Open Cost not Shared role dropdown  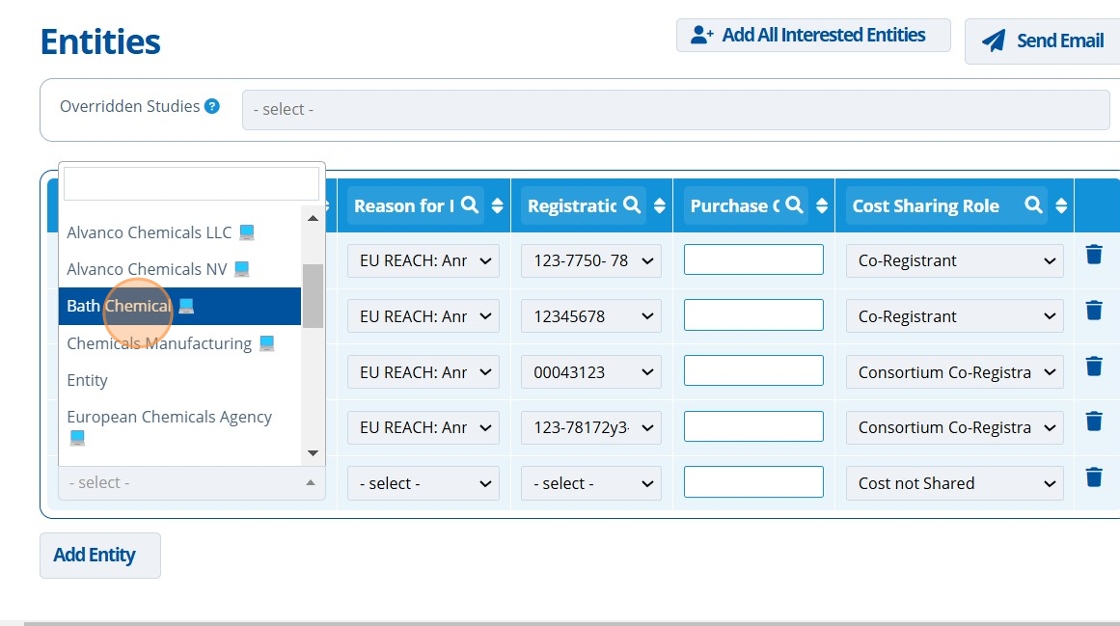point(954,483)
